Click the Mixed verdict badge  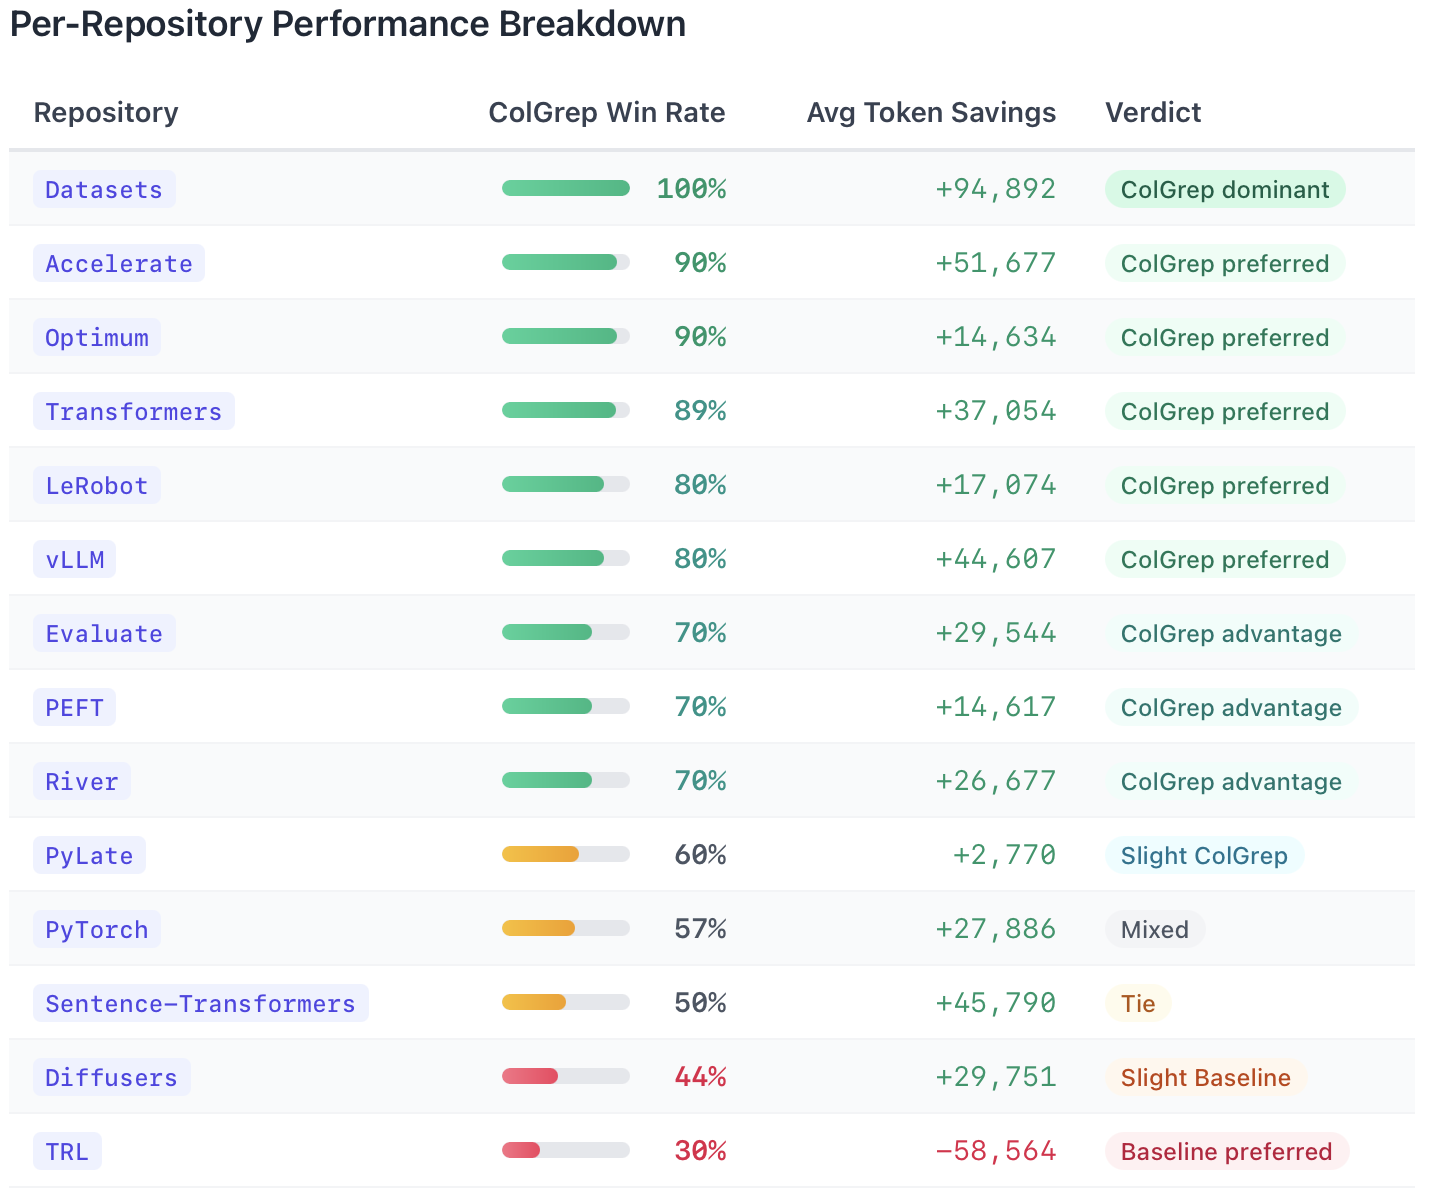[x=1154, y=930]
